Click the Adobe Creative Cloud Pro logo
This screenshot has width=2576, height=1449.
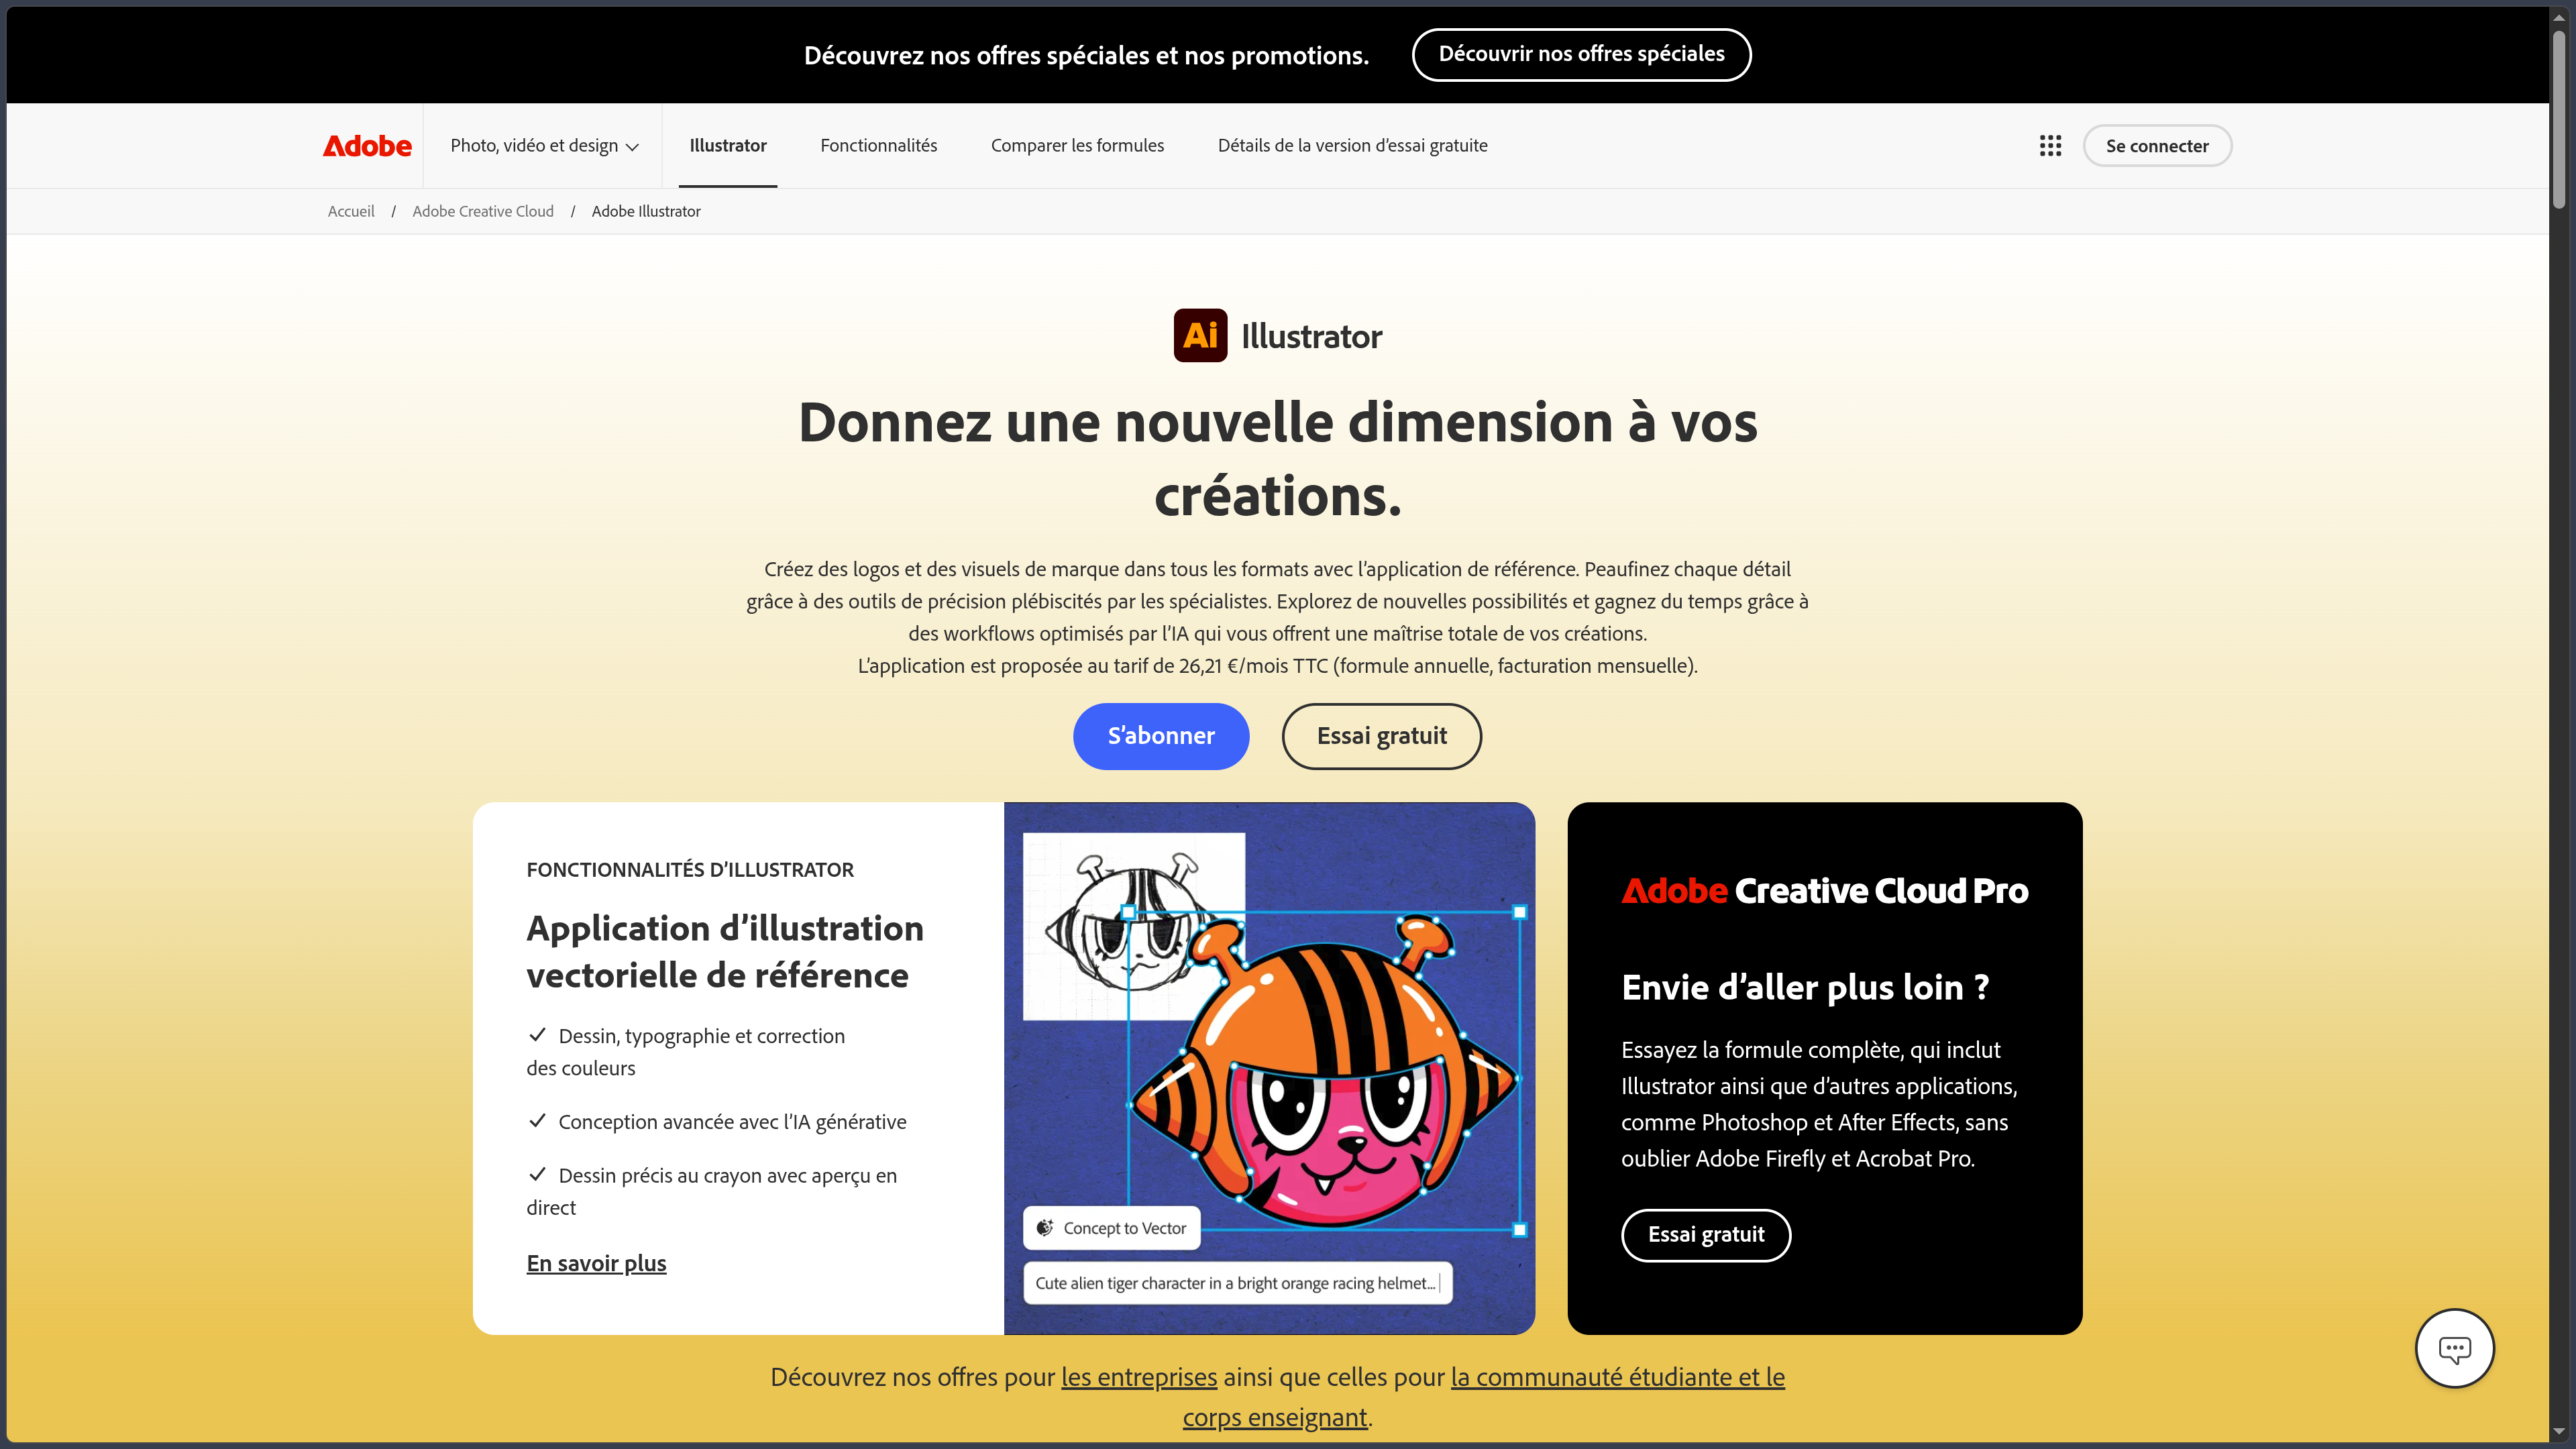[1825, 890]
